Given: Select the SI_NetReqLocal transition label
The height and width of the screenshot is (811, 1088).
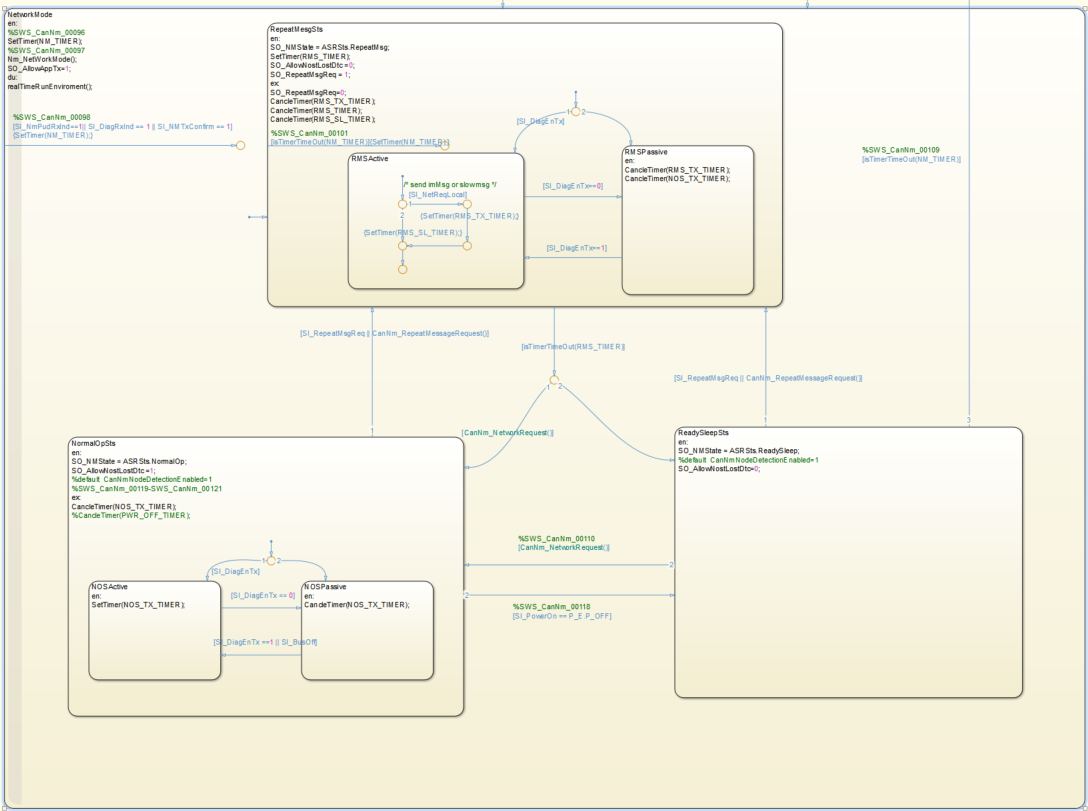Looking at the screenshot, I should click(x=438, y=194).
